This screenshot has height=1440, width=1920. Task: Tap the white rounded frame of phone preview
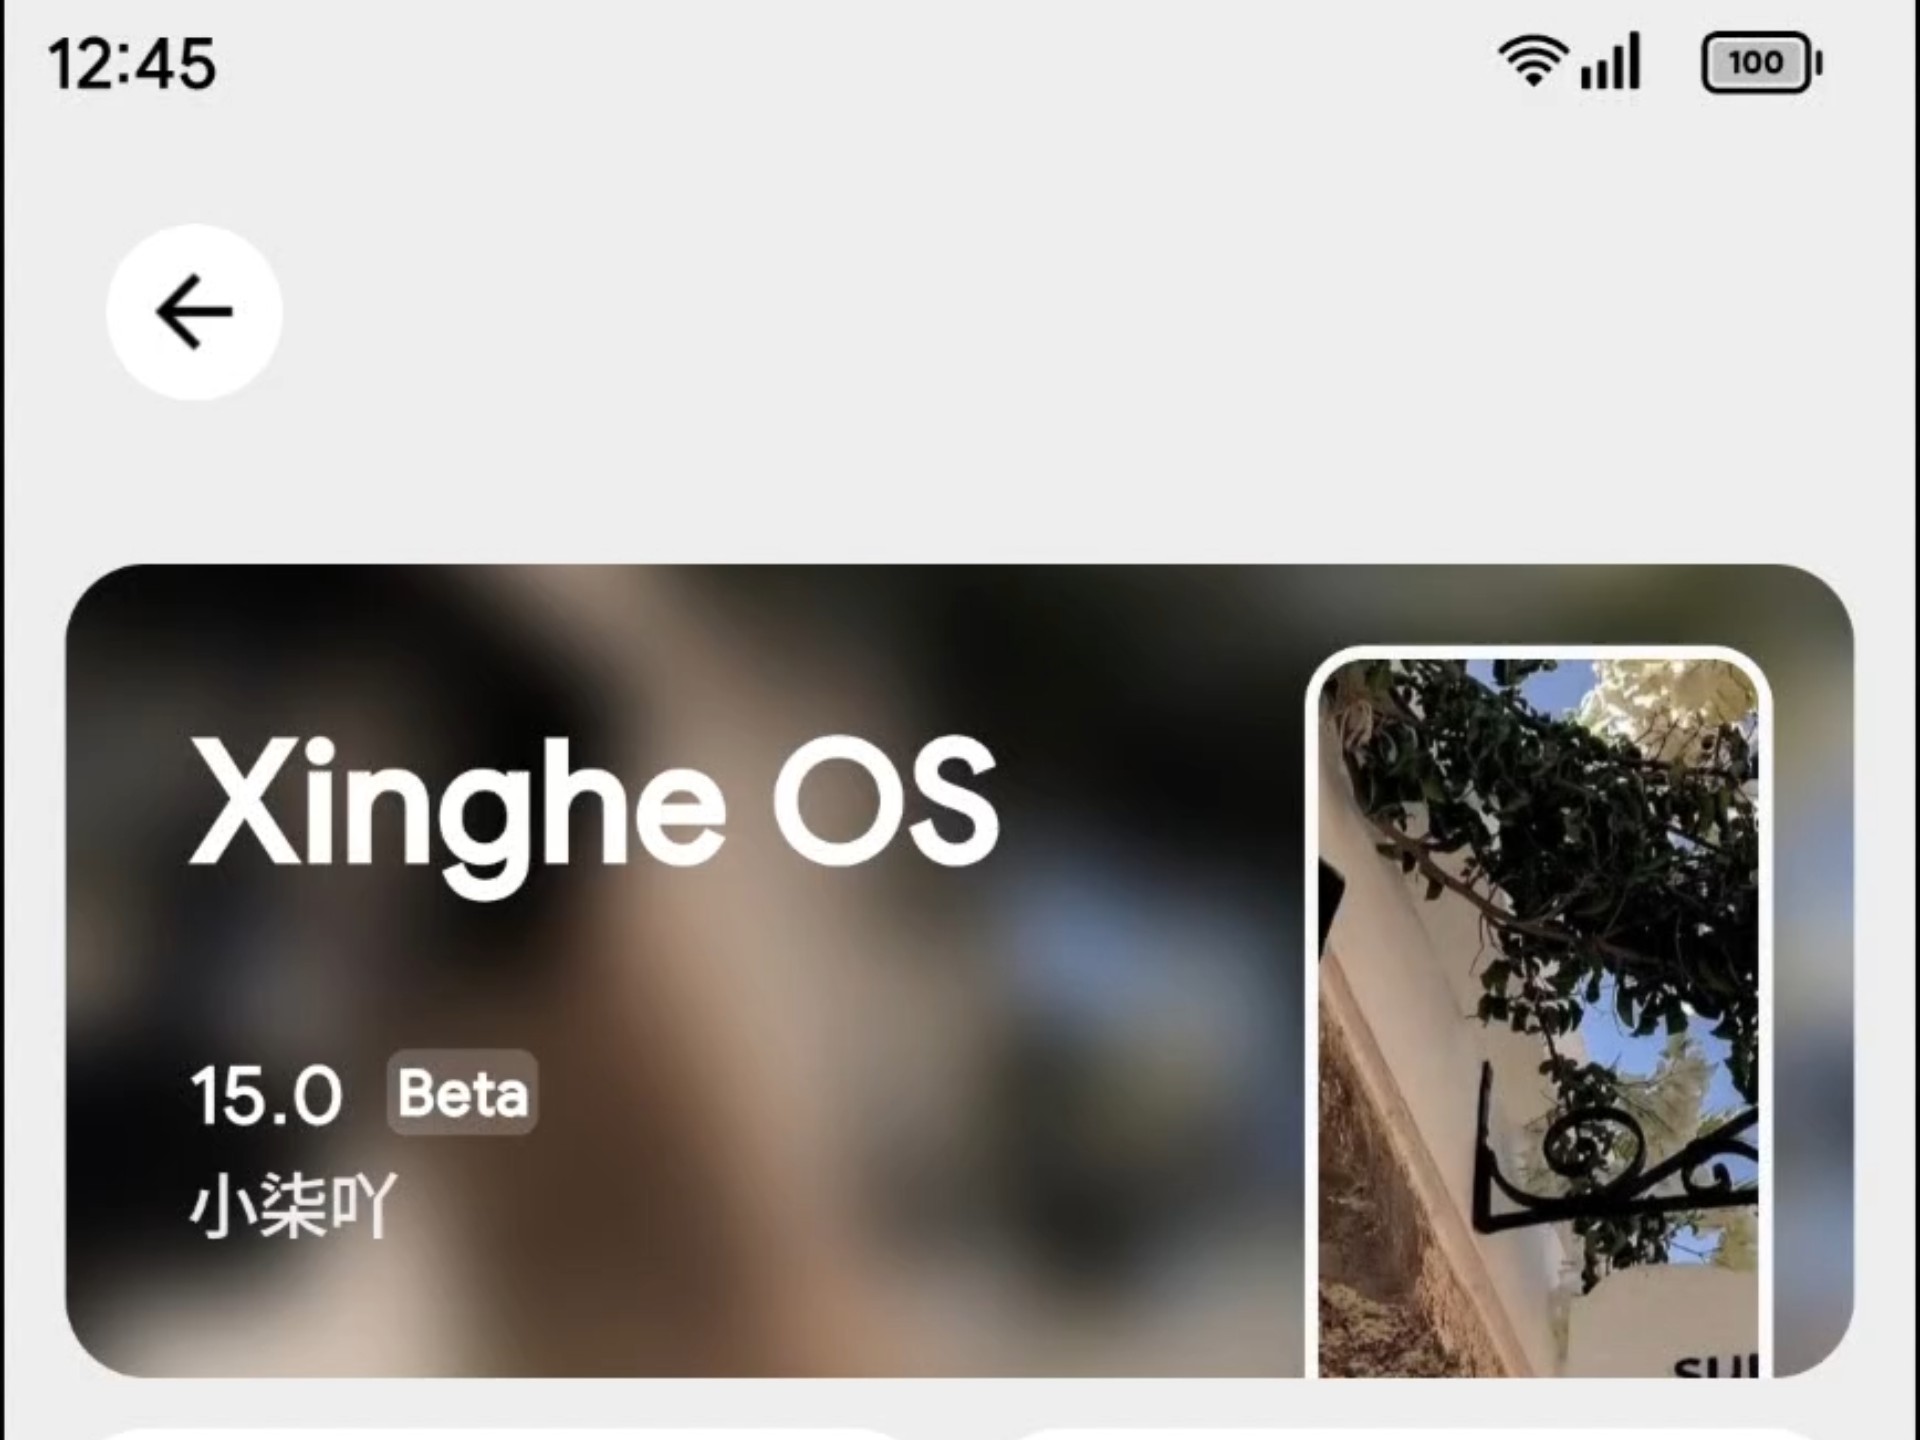click(1538, 653)
